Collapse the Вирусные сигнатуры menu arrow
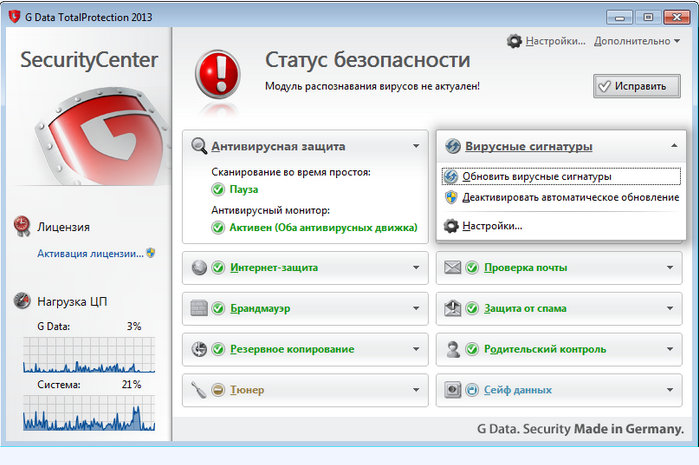 click(x=674, y=145)
